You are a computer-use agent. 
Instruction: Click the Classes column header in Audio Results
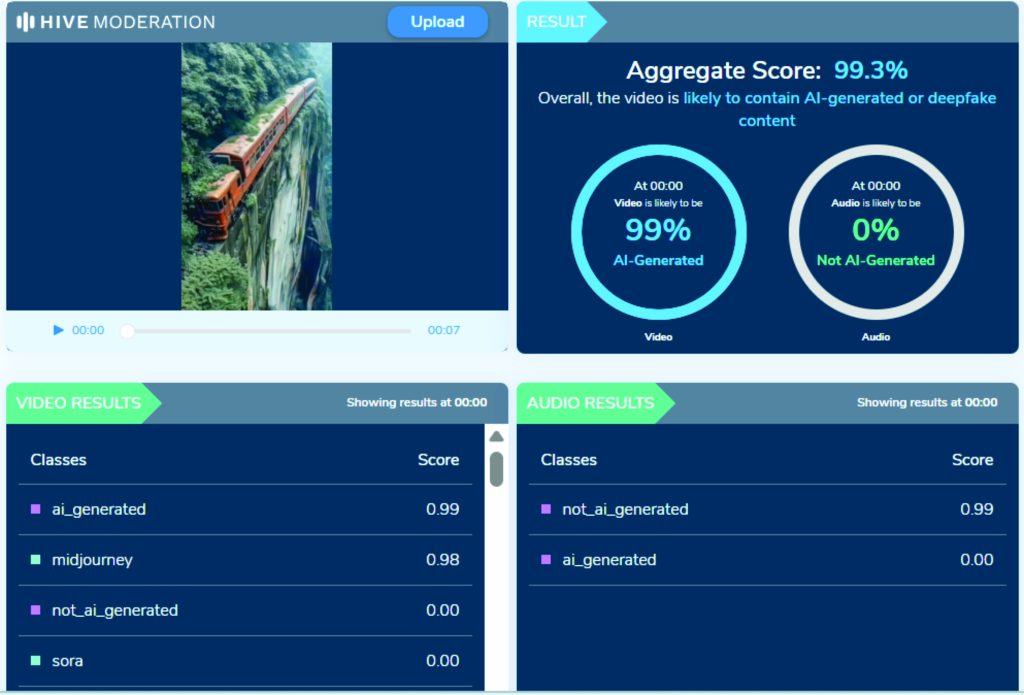[569, 460]
